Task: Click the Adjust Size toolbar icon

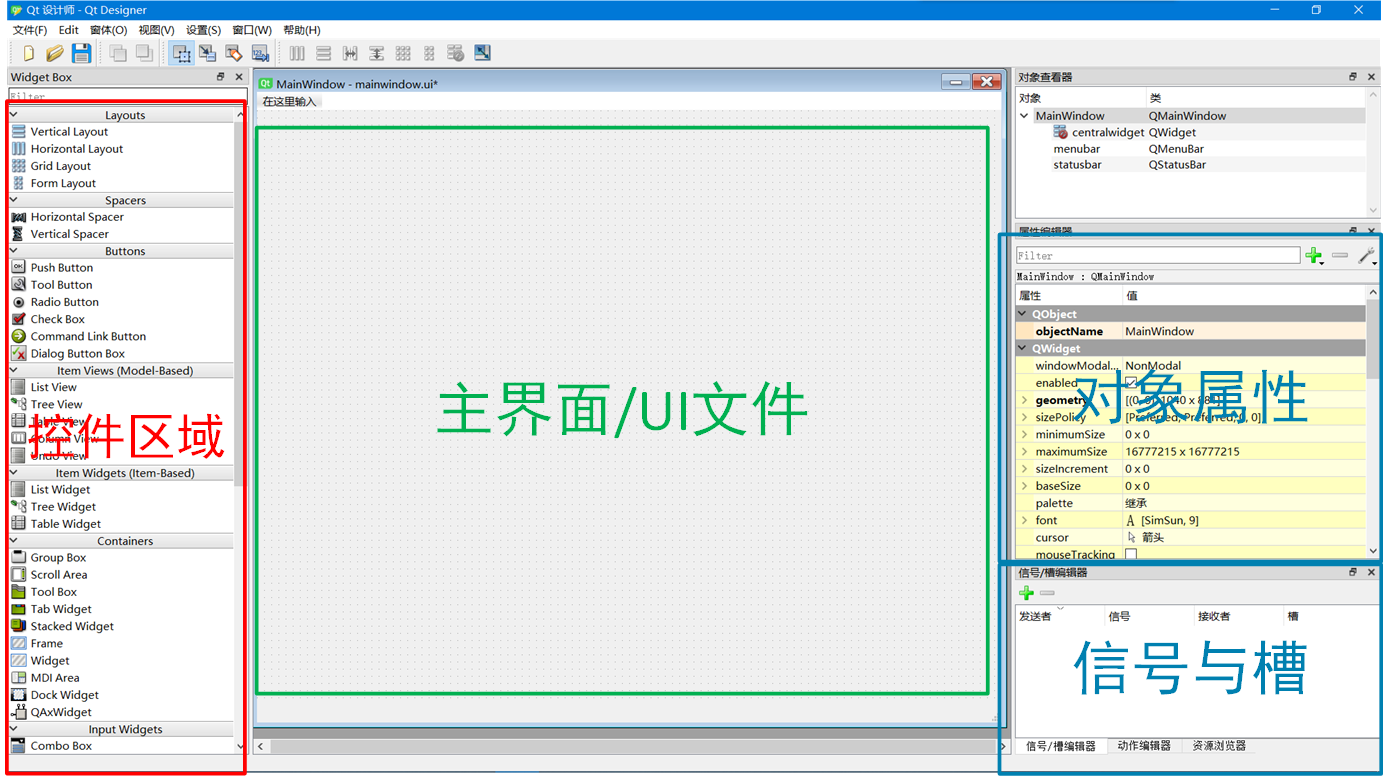Action: point(483,53)
